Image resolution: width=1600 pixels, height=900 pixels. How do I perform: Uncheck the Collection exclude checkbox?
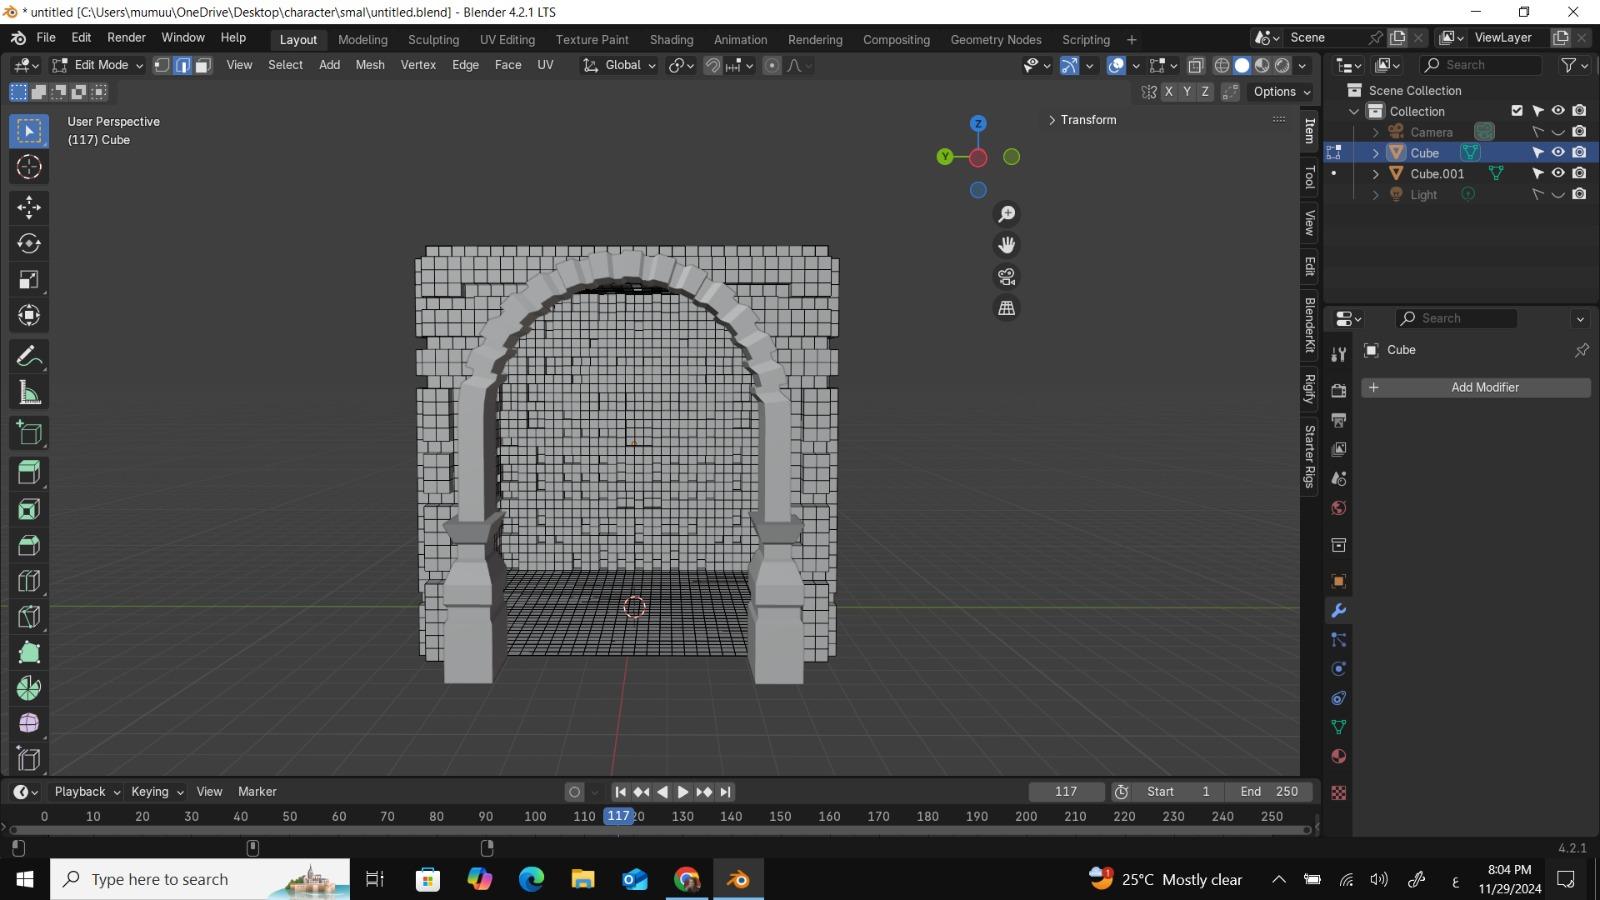[1517, 111]
